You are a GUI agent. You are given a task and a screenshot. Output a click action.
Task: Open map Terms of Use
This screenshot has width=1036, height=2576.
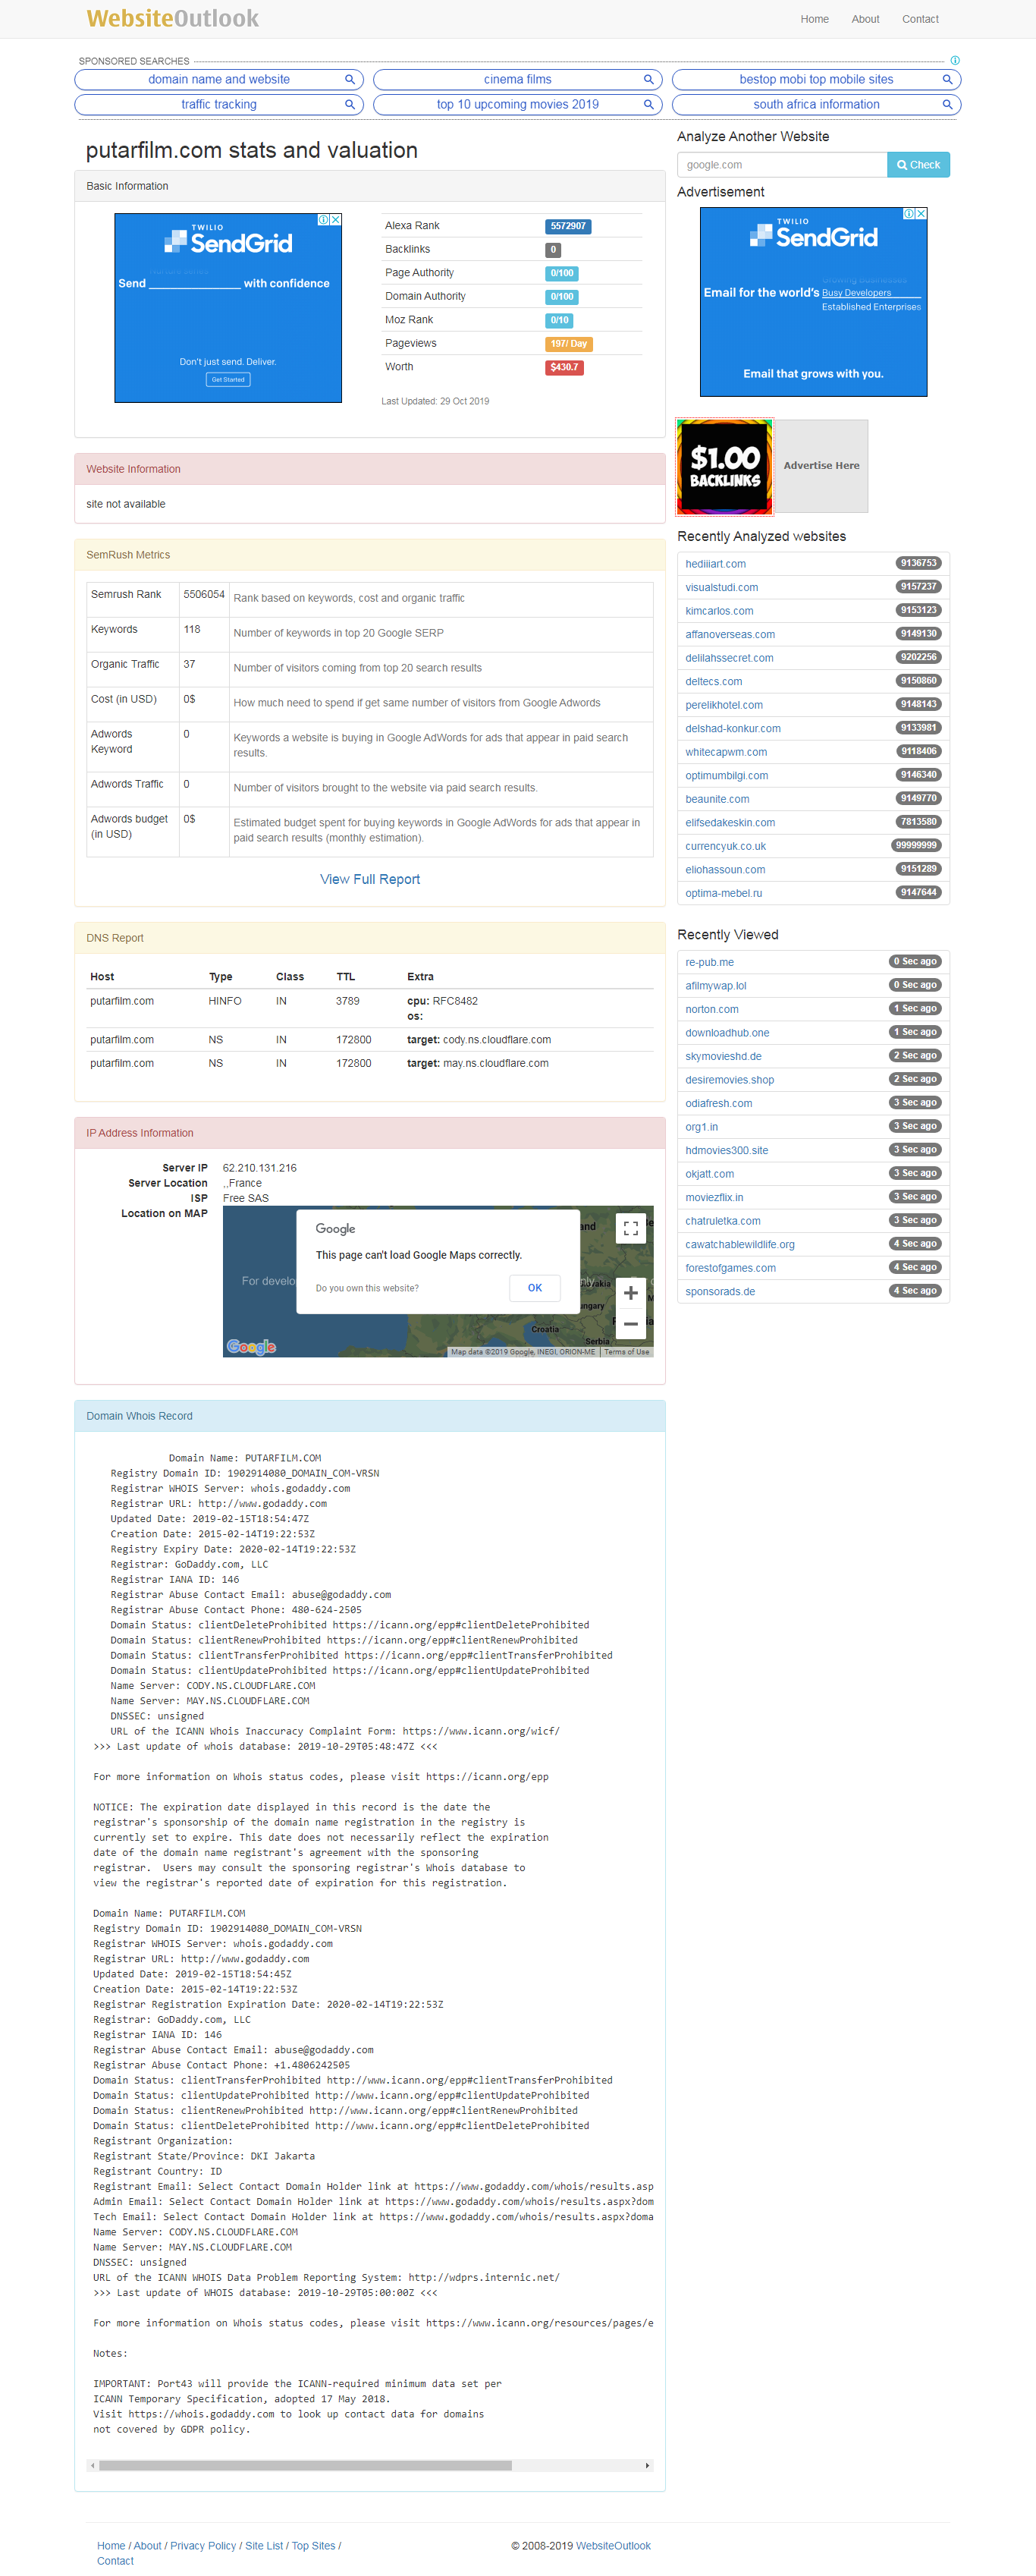click(626, 1352)
